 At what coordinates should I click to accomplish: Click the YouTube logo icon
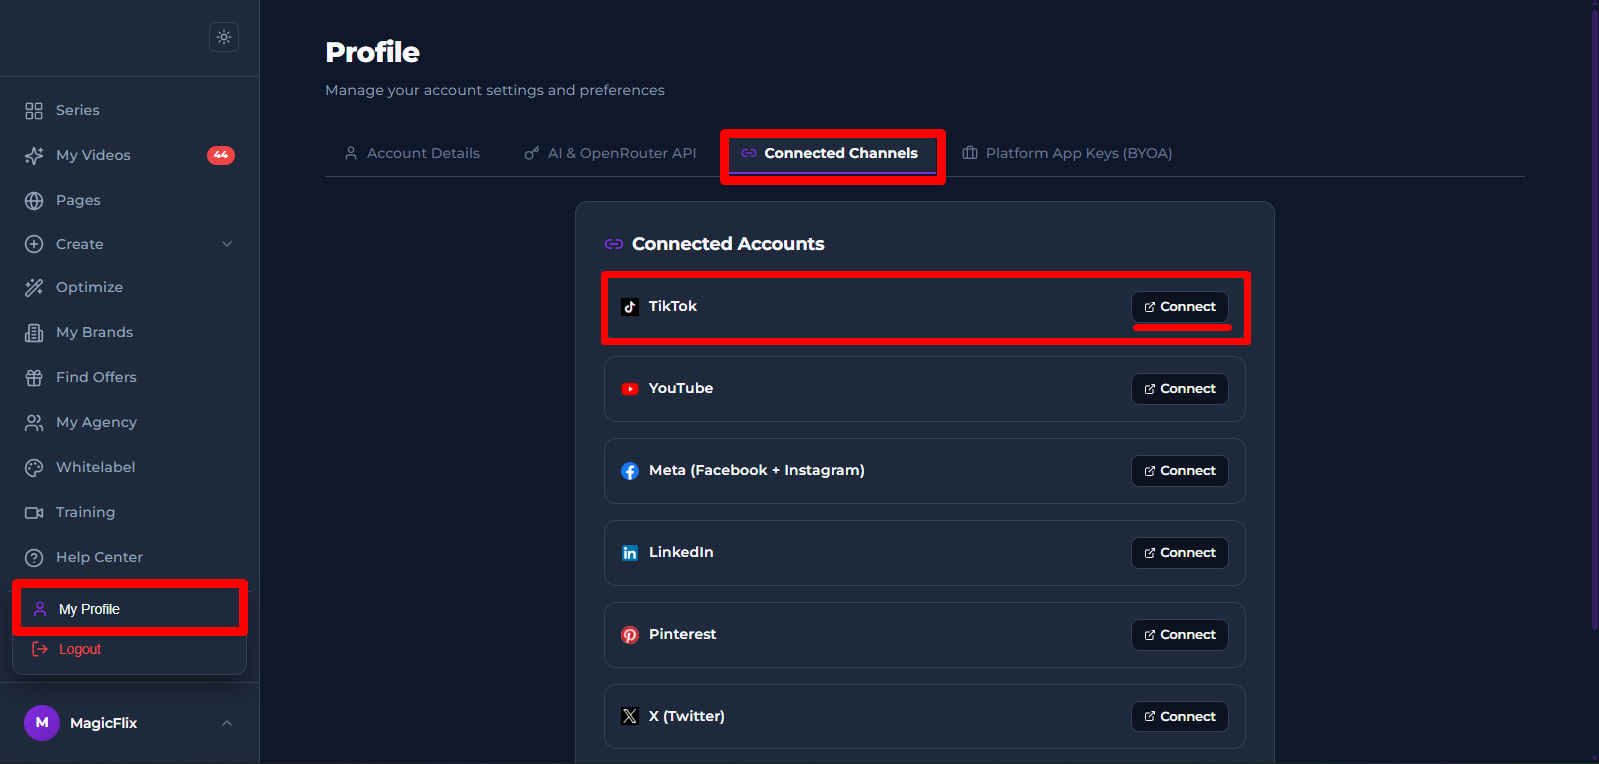[x=630, y=389]
